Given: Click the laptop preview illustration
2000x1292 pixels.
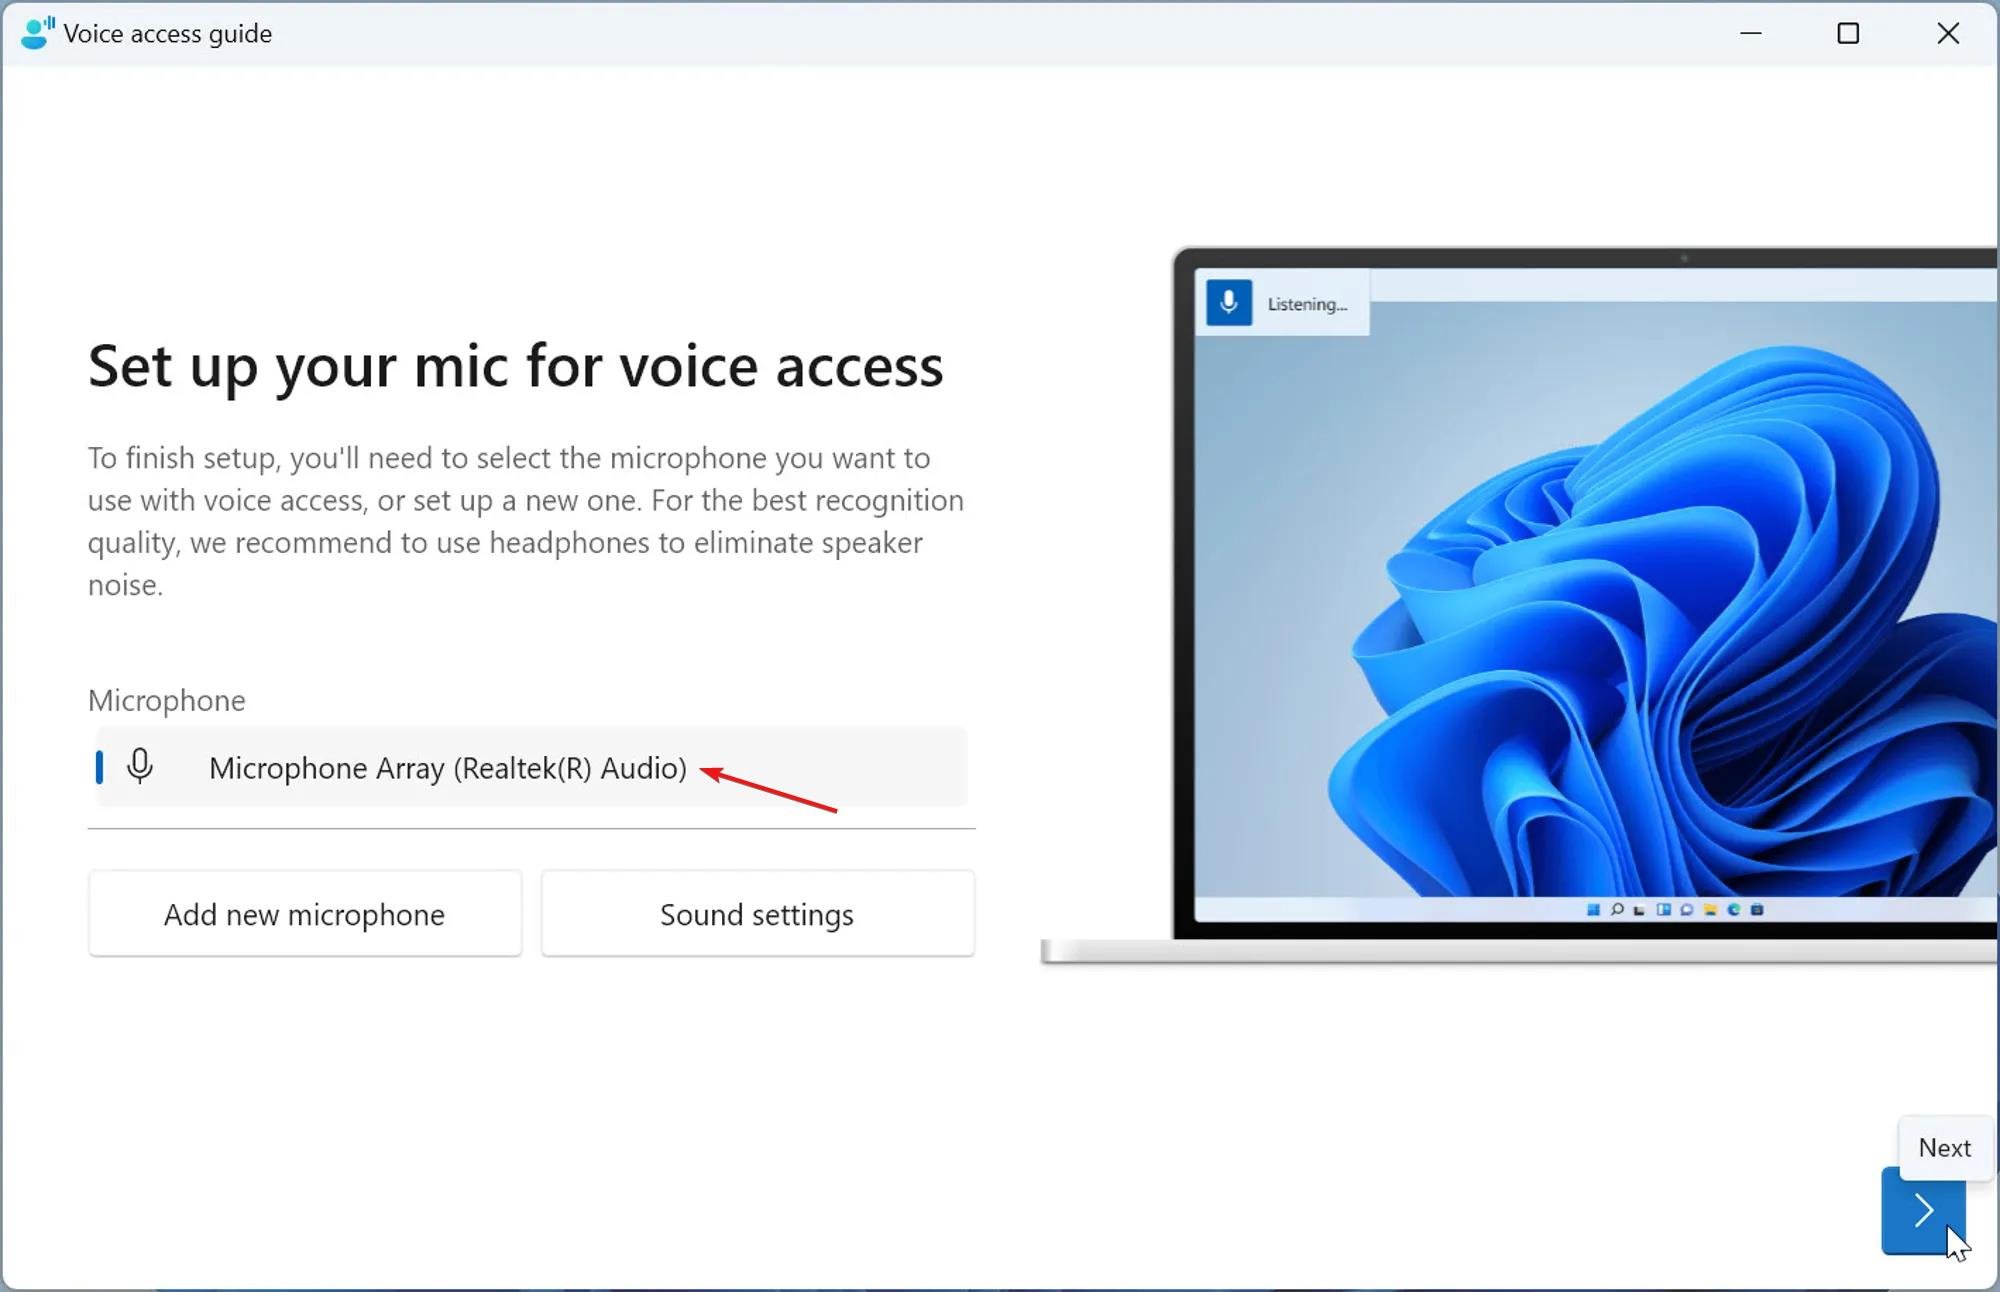Looking at the screenshot, I should click(1520, 605).
